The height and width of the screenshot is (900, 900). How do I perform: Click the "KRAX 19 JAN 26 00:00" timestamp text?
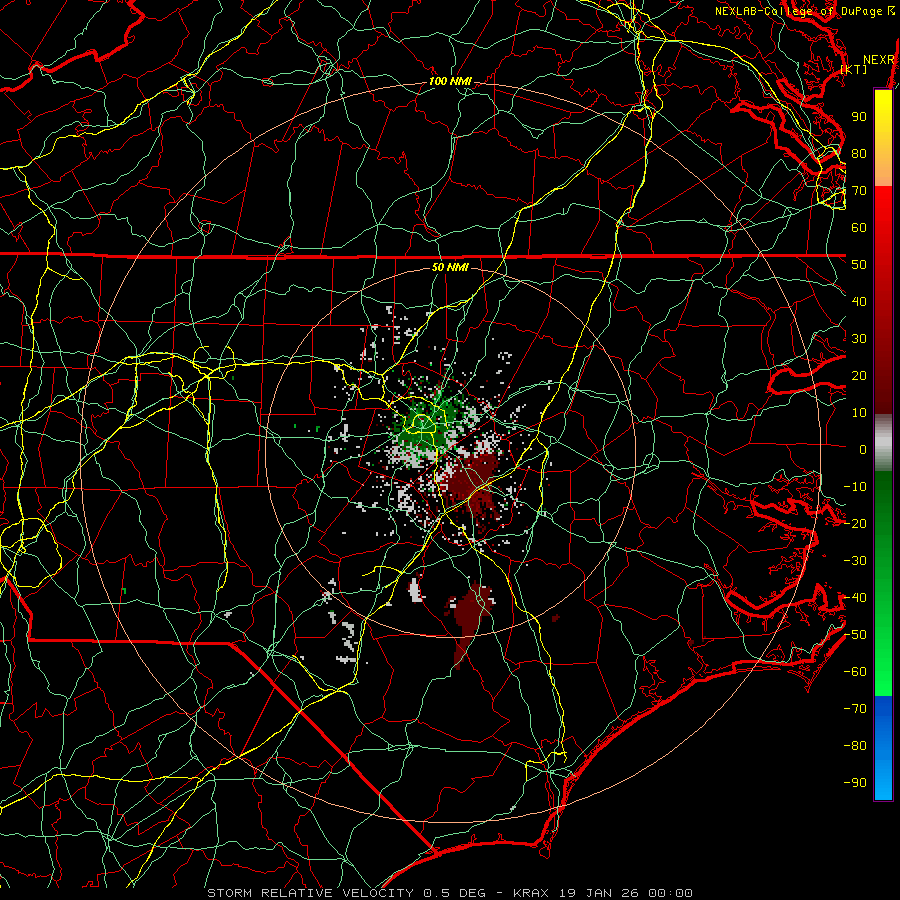603,893
